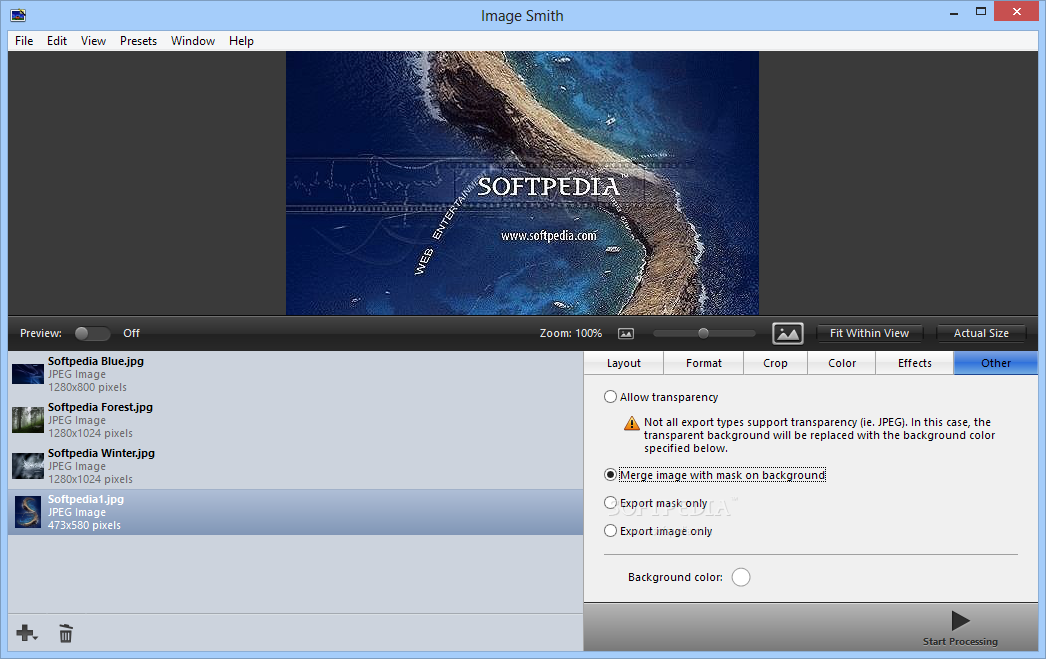Click the 'Zoom: 100%' label

pyautogui.click(x=570, y=333)
